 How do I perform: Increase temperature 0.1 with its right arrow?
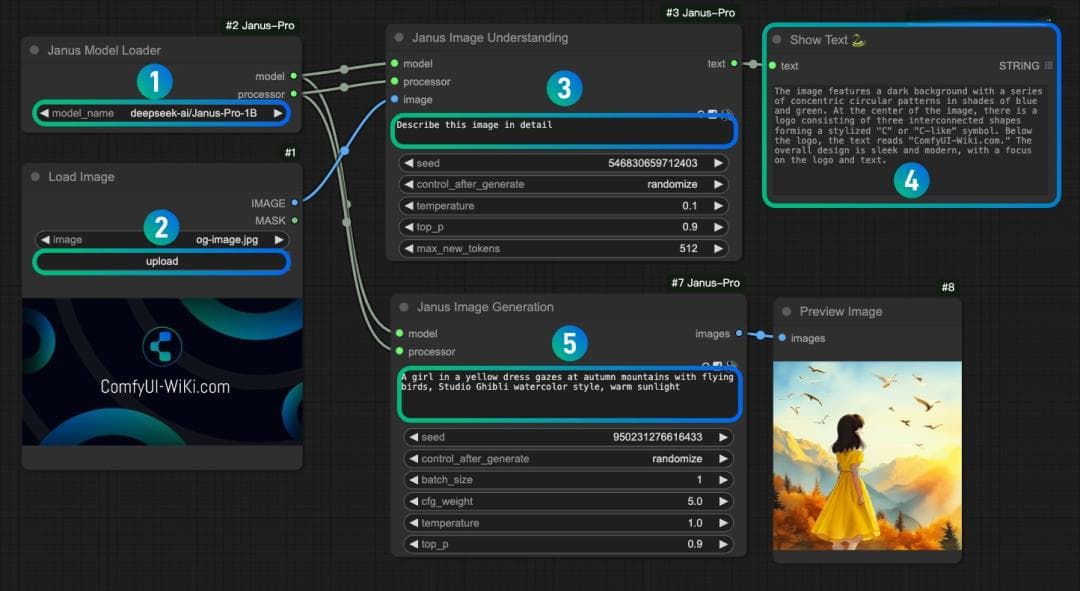[718, 206]
